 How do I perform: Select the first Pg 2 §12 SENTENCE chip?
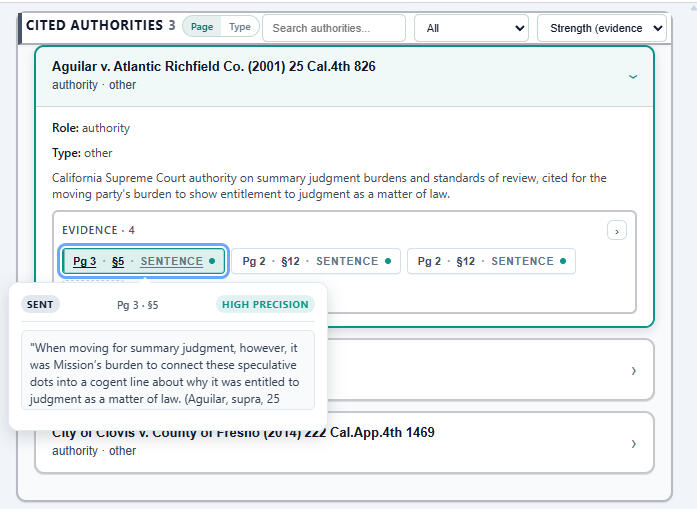pos(316,261)
